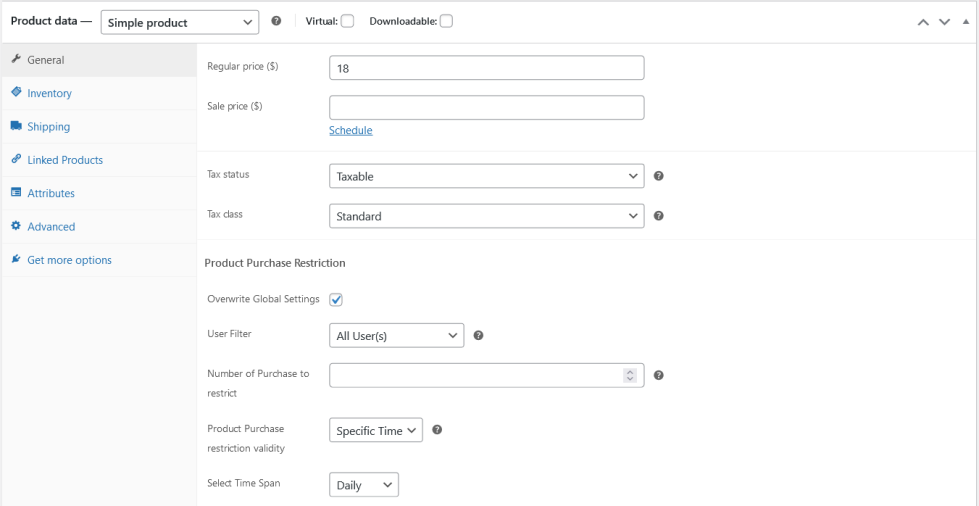The width and height of the screenshot is (979, 506).
Task: Switch to the Inventory tab
Action: pos(49,93)
